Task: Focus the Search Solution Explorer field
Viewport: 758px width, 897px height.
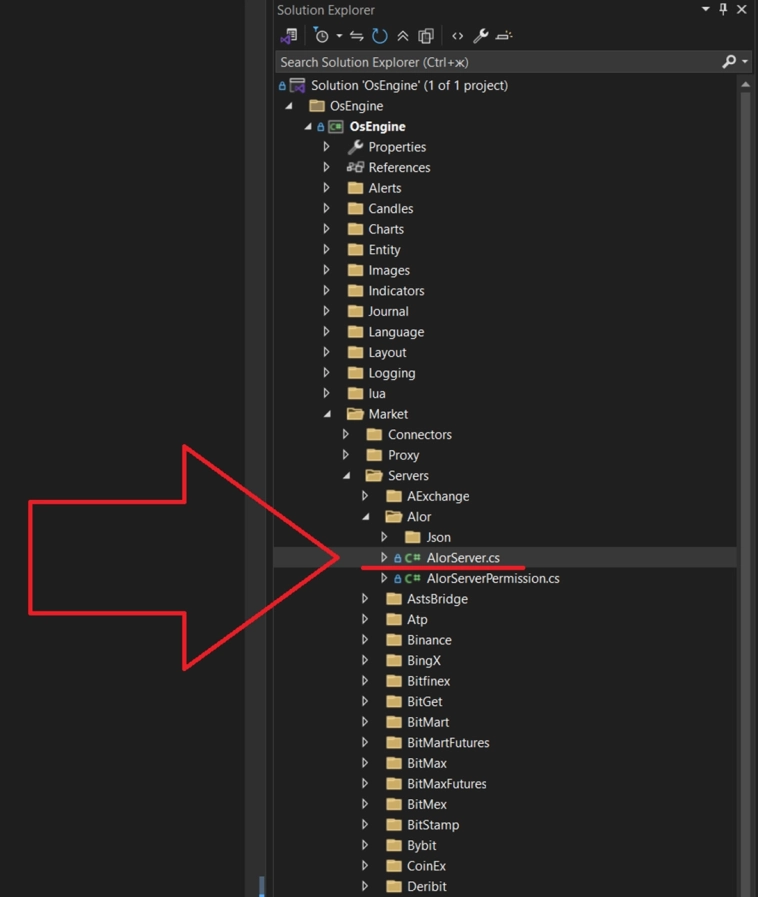Action: tap(498, 62)
